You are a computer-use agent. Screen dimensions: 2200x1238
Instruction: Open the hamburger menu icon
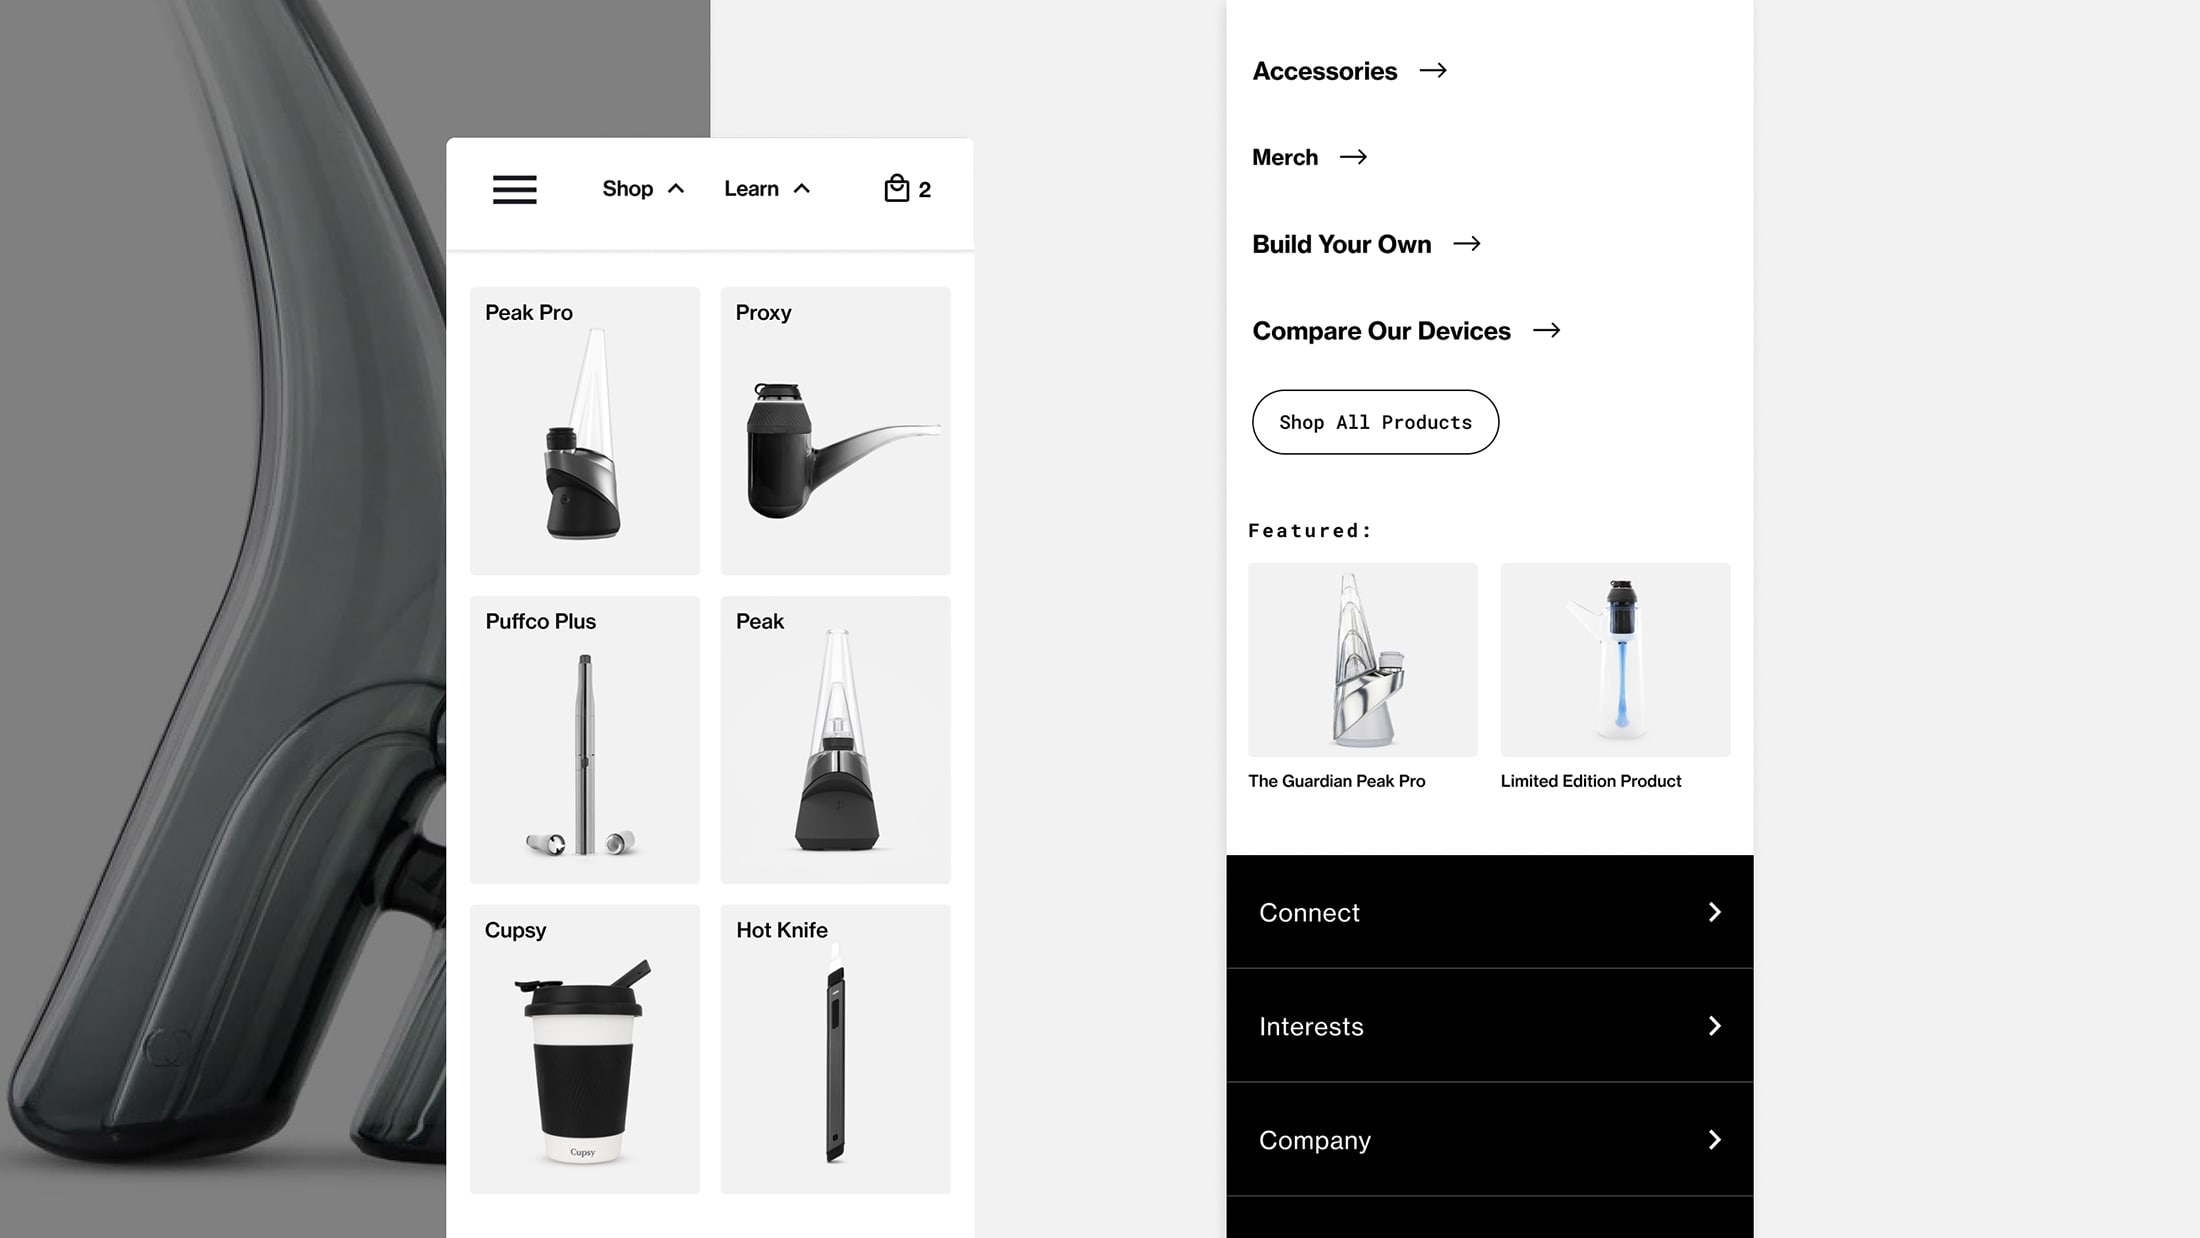tap(514, 189)
